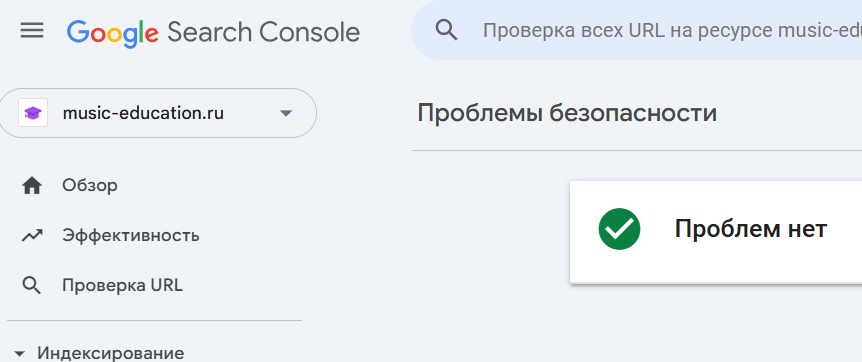
Task: Click the purple graduation cap site icon
Action: pyautogui.click(x=33, y=113)
